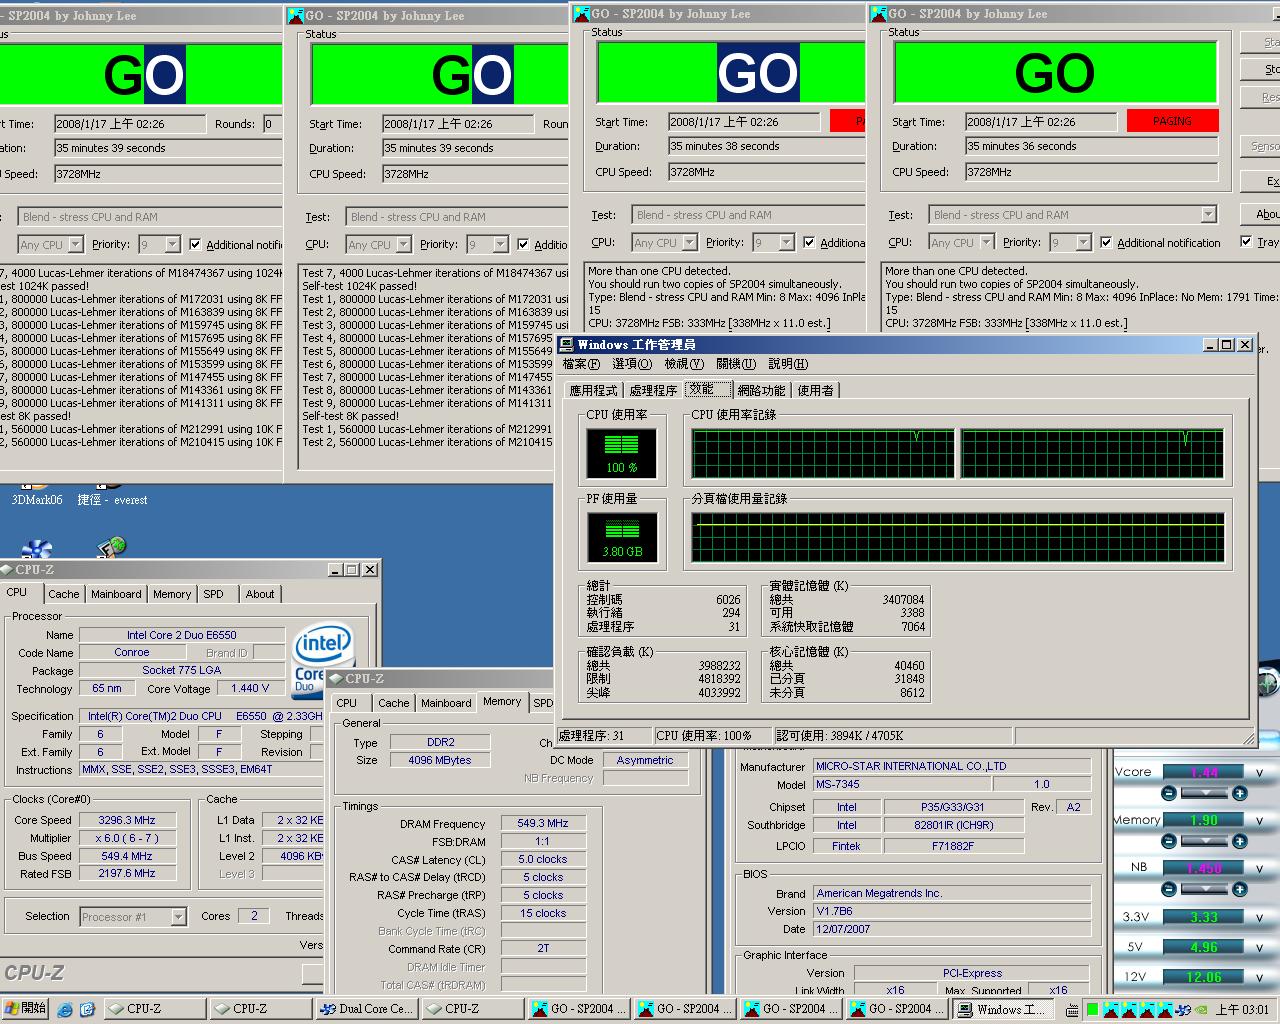1280x1024 pixels.
Task: Switch to the 應用程式 tab in Task Manager
Action: pyautogui.click(x=593, y=390)
